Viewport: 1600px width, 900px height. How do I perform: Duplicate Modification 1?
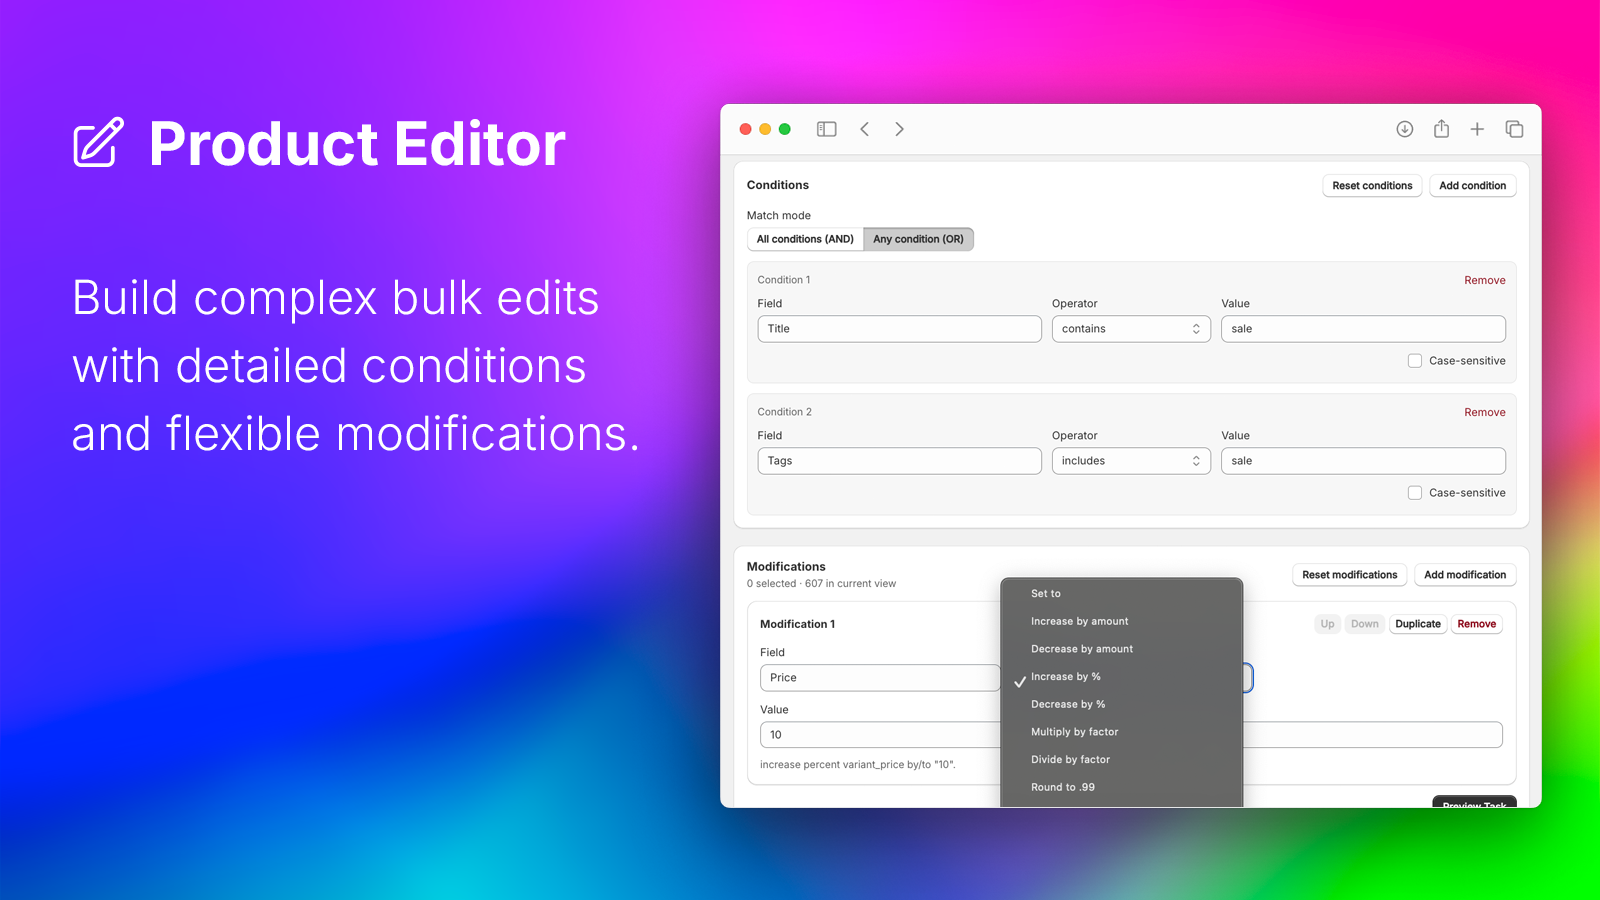tap(1418, 623)
